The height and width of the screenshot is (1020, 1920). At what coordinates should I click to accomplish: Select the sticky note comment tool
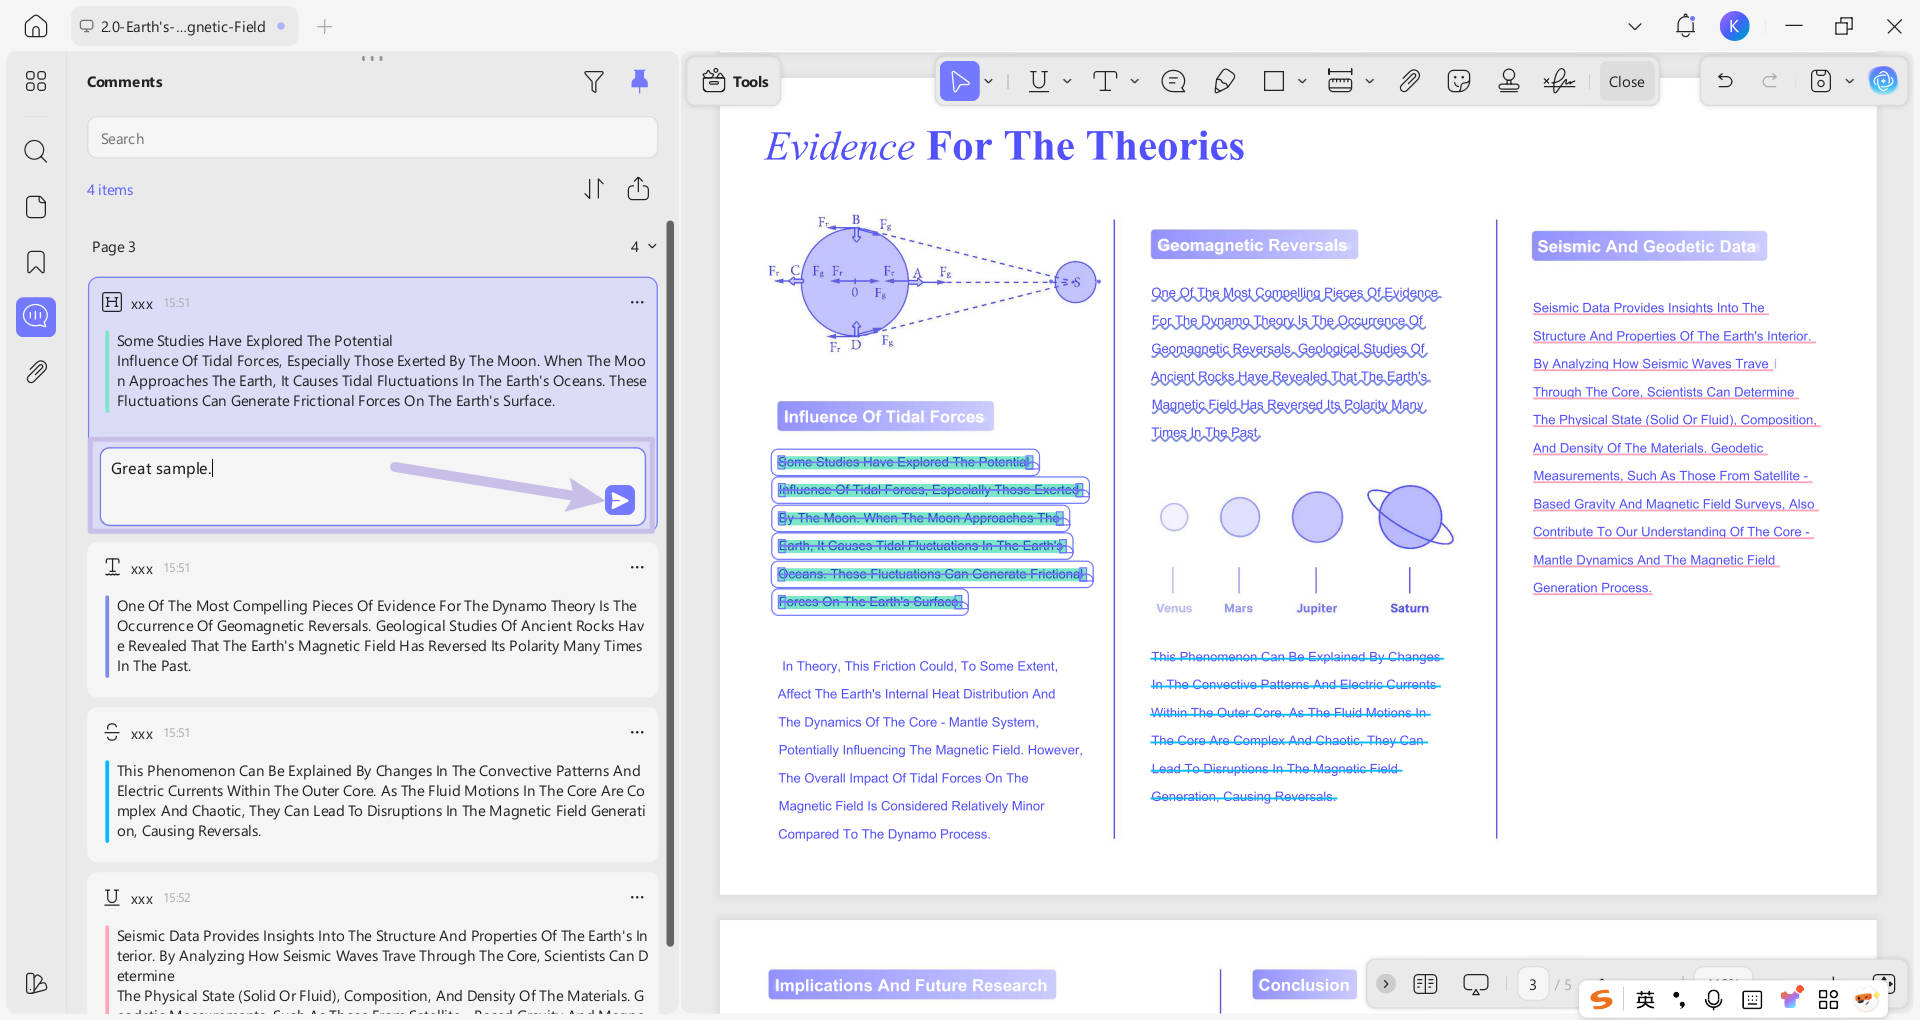click(x=1173, y=81)
